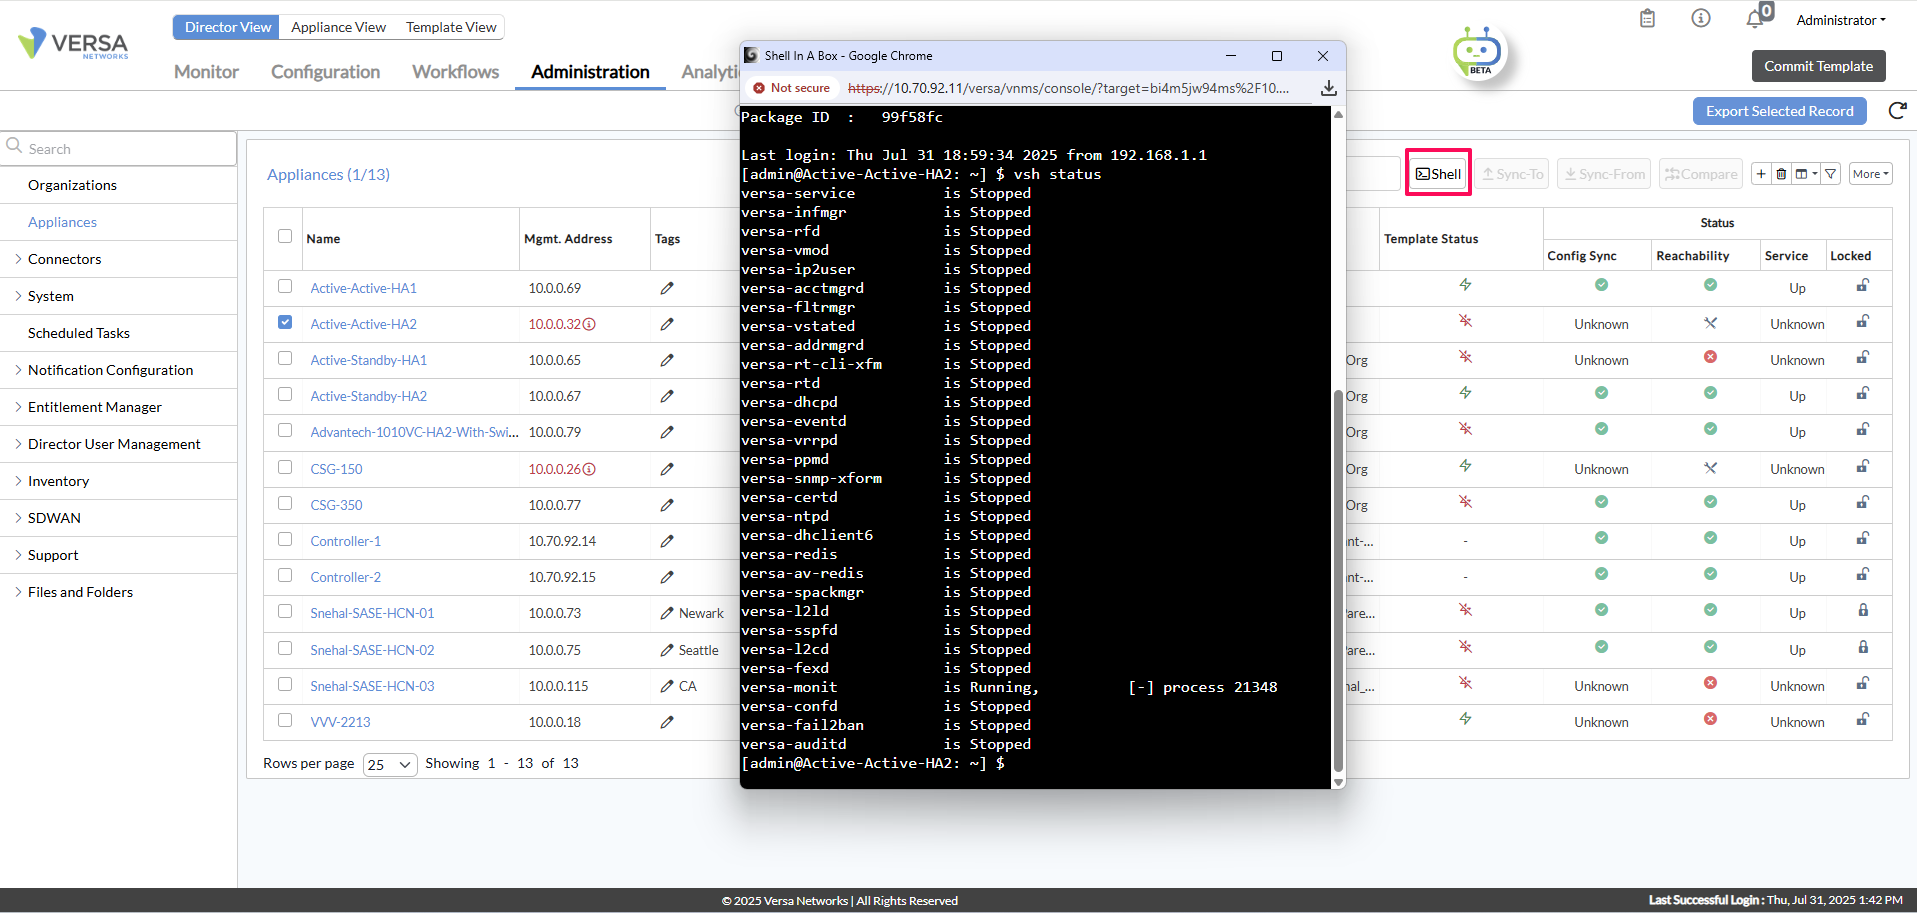
Task: Edit tags pencil icon for VVV-2213
Action: pyautogui.click(x=667, y=722)
